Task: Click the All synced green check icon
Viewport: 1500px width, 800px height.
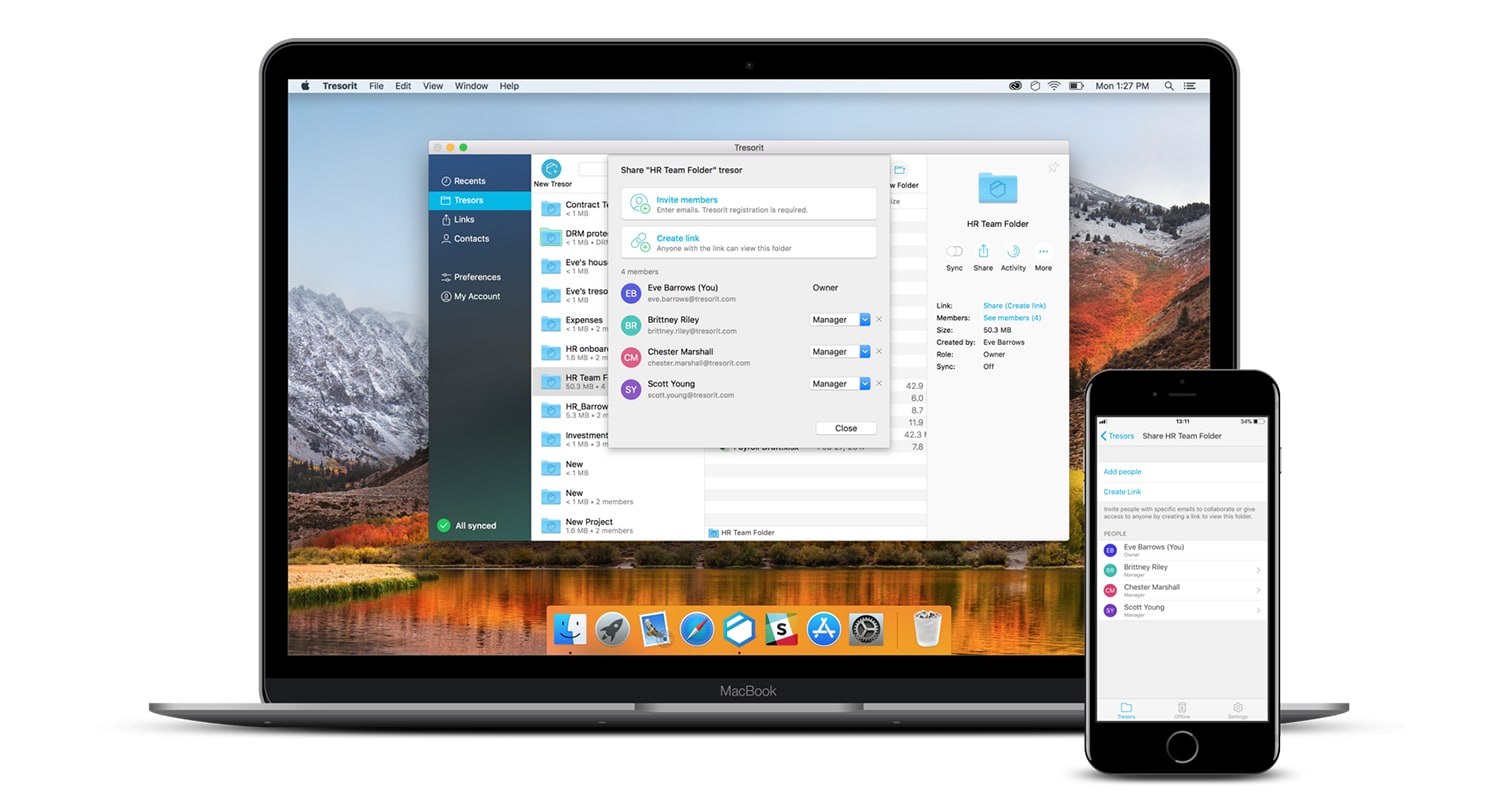Action: [444, 525]
